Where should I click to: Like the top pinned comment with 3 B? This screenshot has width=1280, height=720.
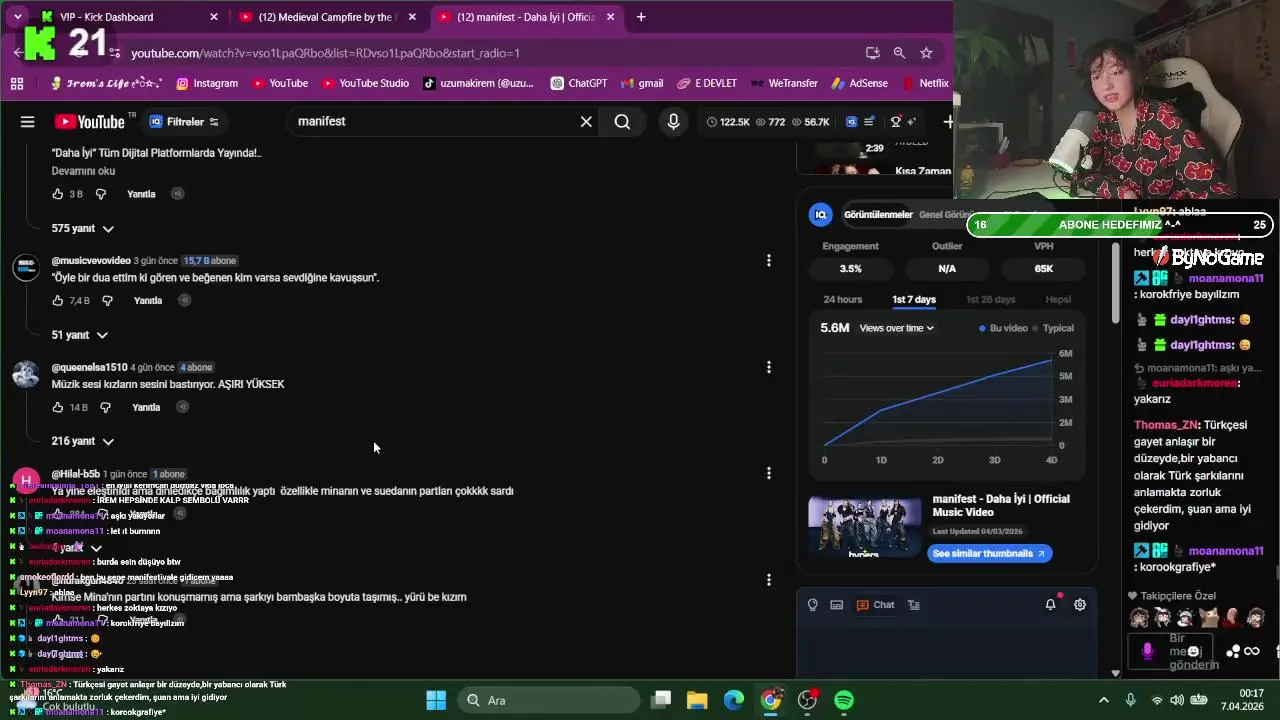point(57,194)
